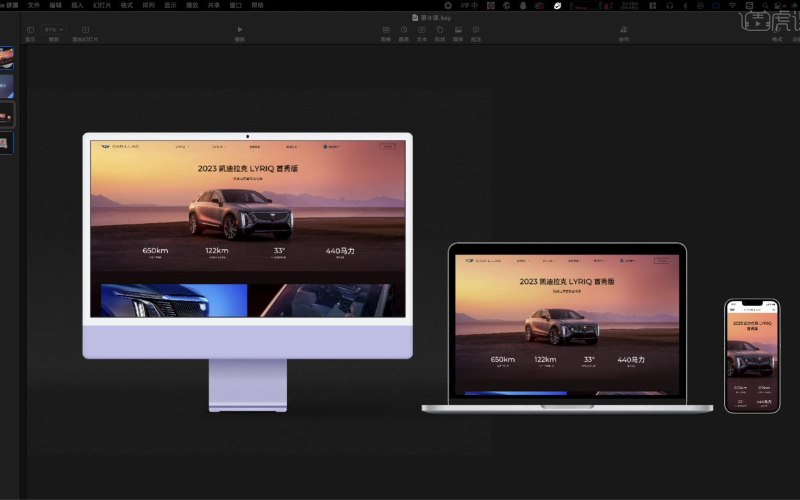Open the 格式 format inspector in the toolbar
The height and width of the screenshot is (500, 800).
777,34
